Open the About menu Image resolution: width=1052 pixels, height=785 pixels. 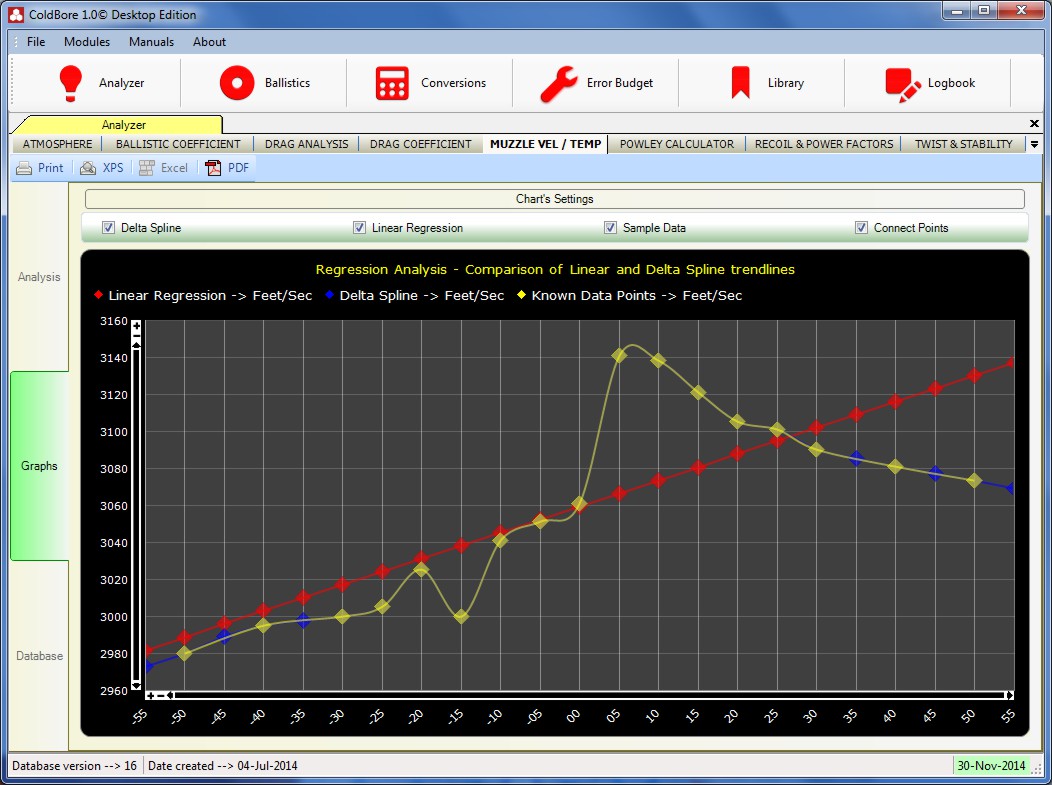(209, 42)
